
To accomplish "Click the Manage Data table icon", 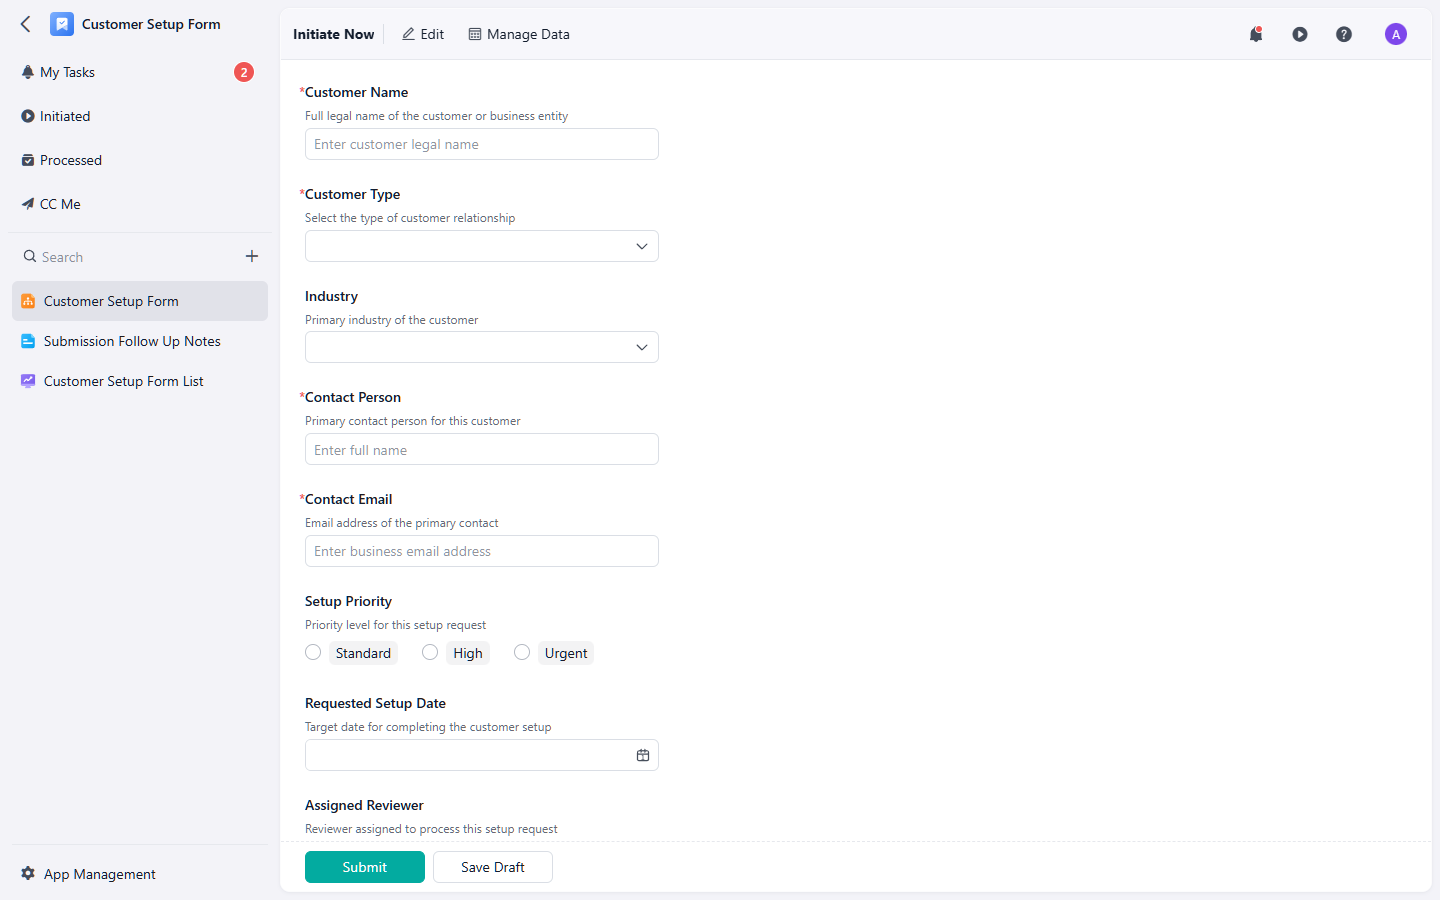I will click(x=475, y=34).
